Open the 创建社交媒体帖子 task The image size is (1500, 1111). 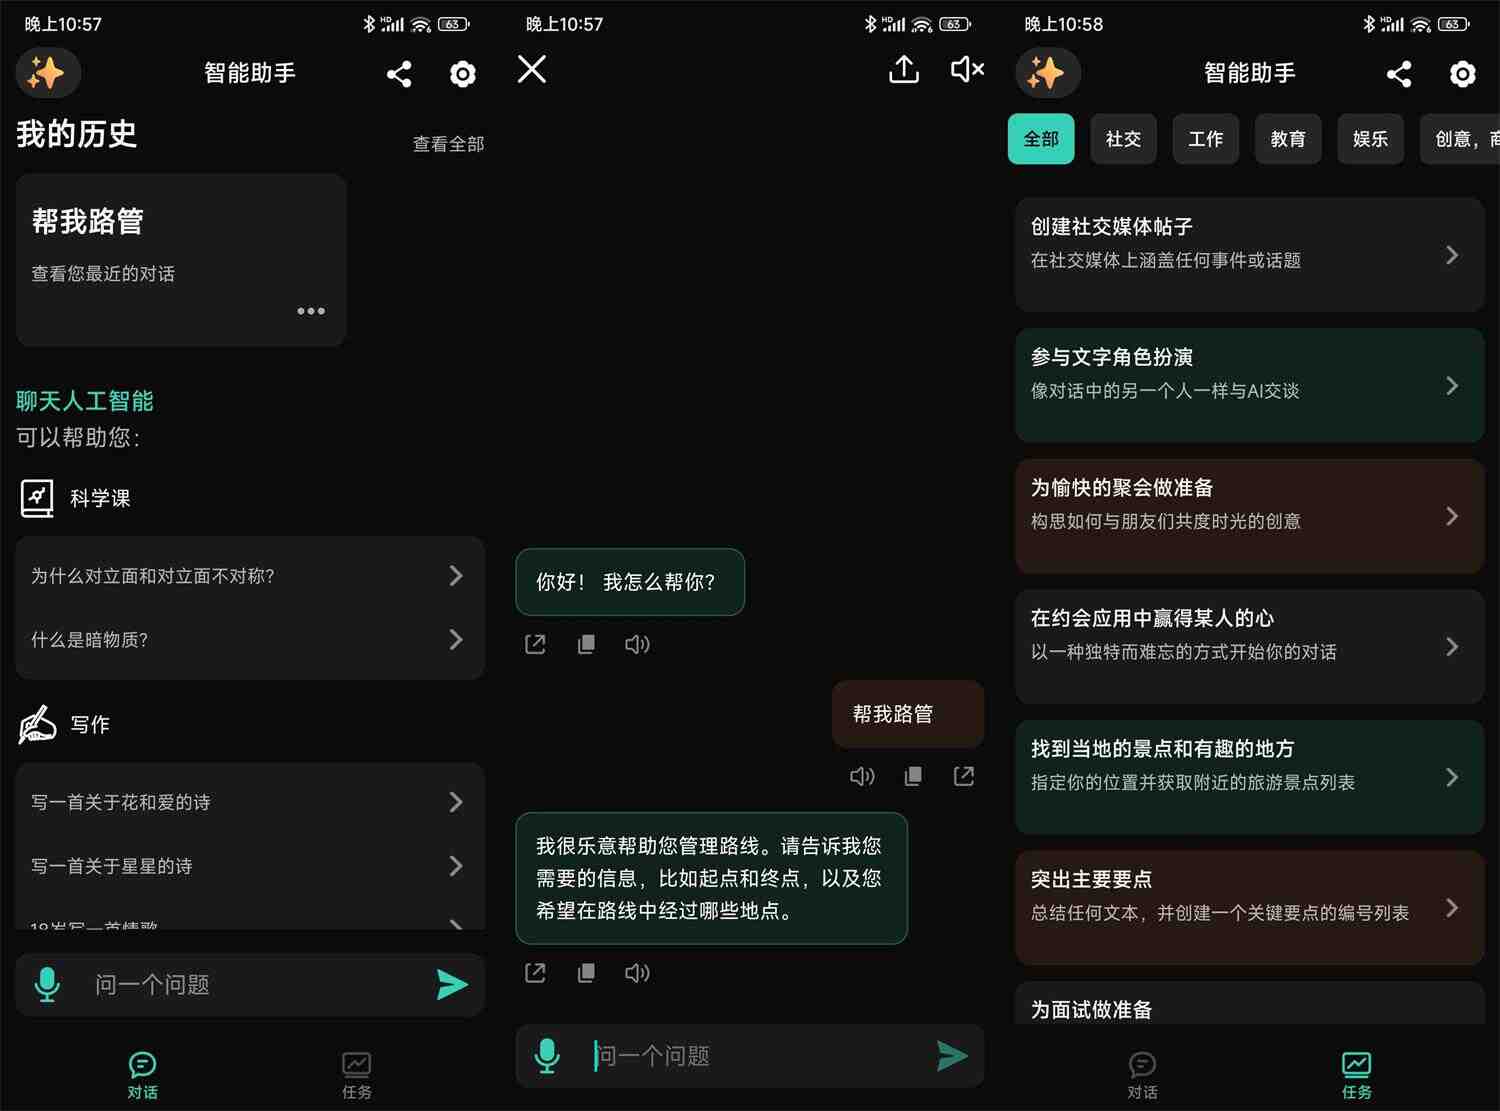[x=1250, y=255]
